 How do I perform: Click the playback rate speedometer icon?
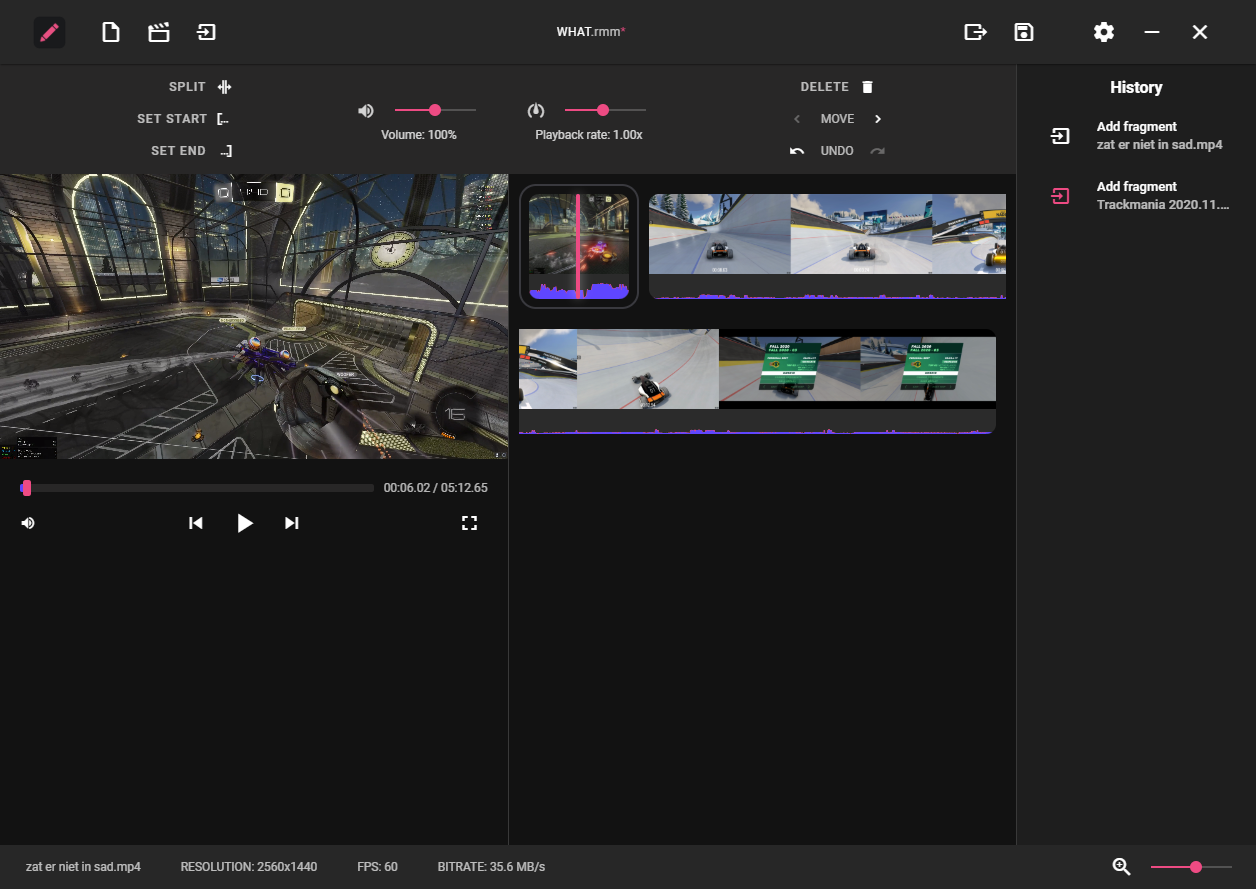pos(536,110)
